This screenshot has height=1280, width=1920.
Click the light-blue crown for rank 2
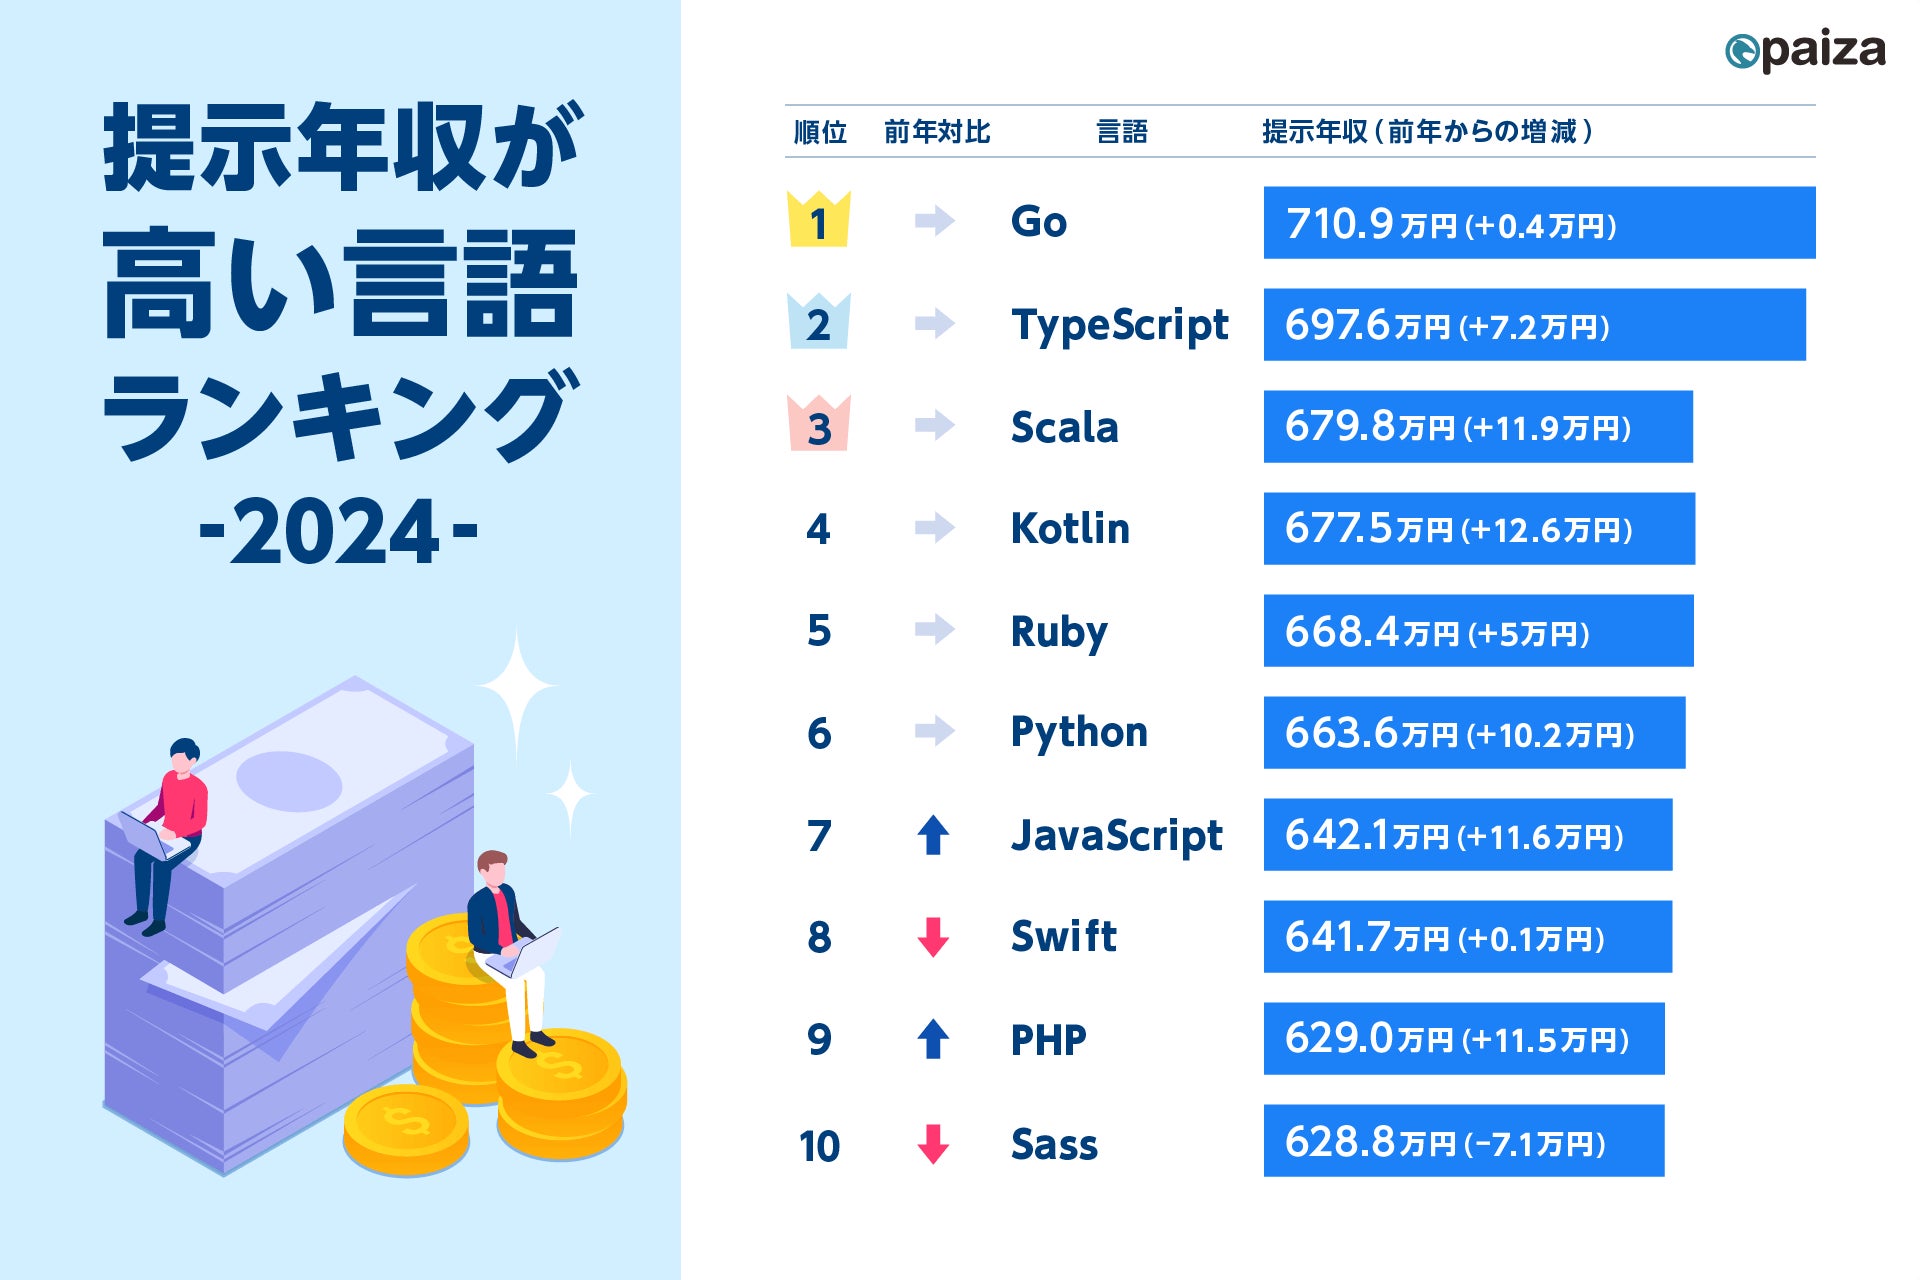[x=818, y=322]
